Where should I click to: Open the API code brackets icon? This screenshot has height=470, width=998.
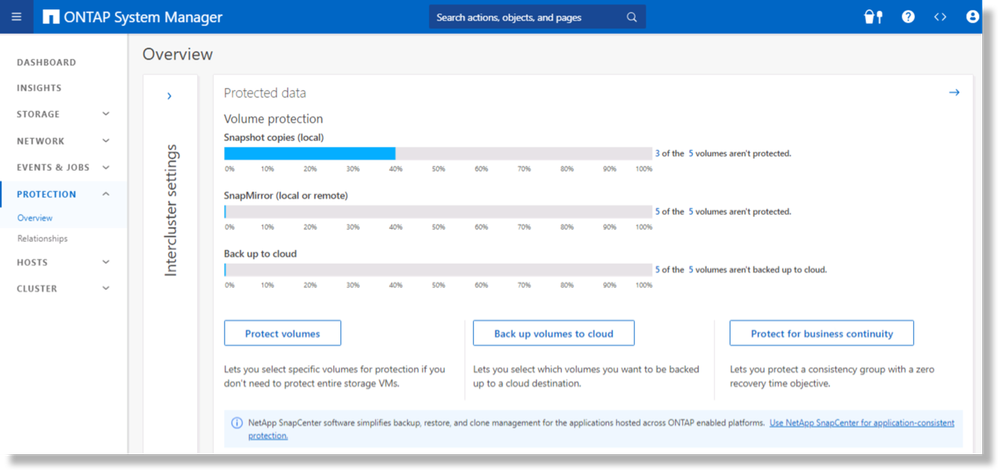click(940, 17)
